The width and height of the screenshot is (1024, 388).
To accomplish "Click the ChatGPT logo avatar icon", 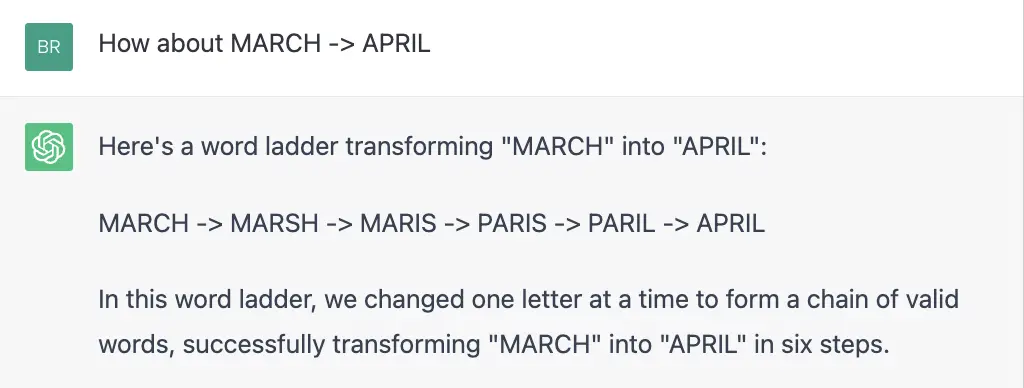I will [x=49, y=147].
